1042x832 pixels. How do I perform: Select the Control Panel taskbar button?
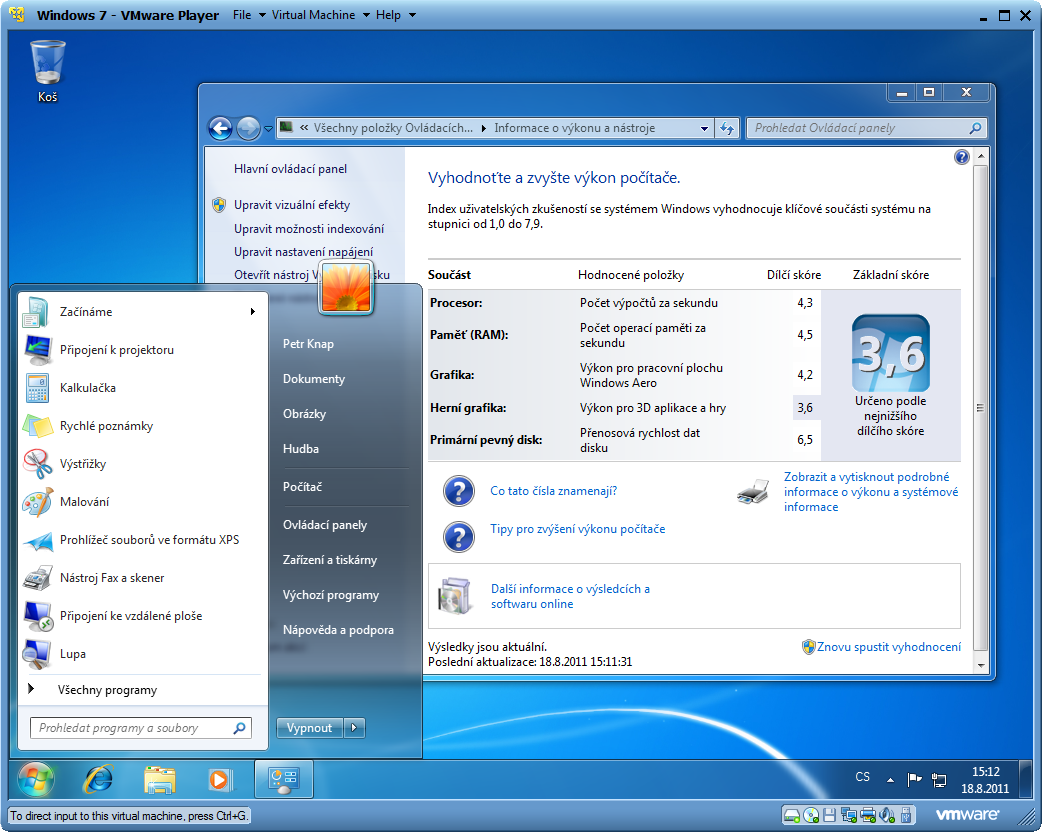(x=284, y=779)
